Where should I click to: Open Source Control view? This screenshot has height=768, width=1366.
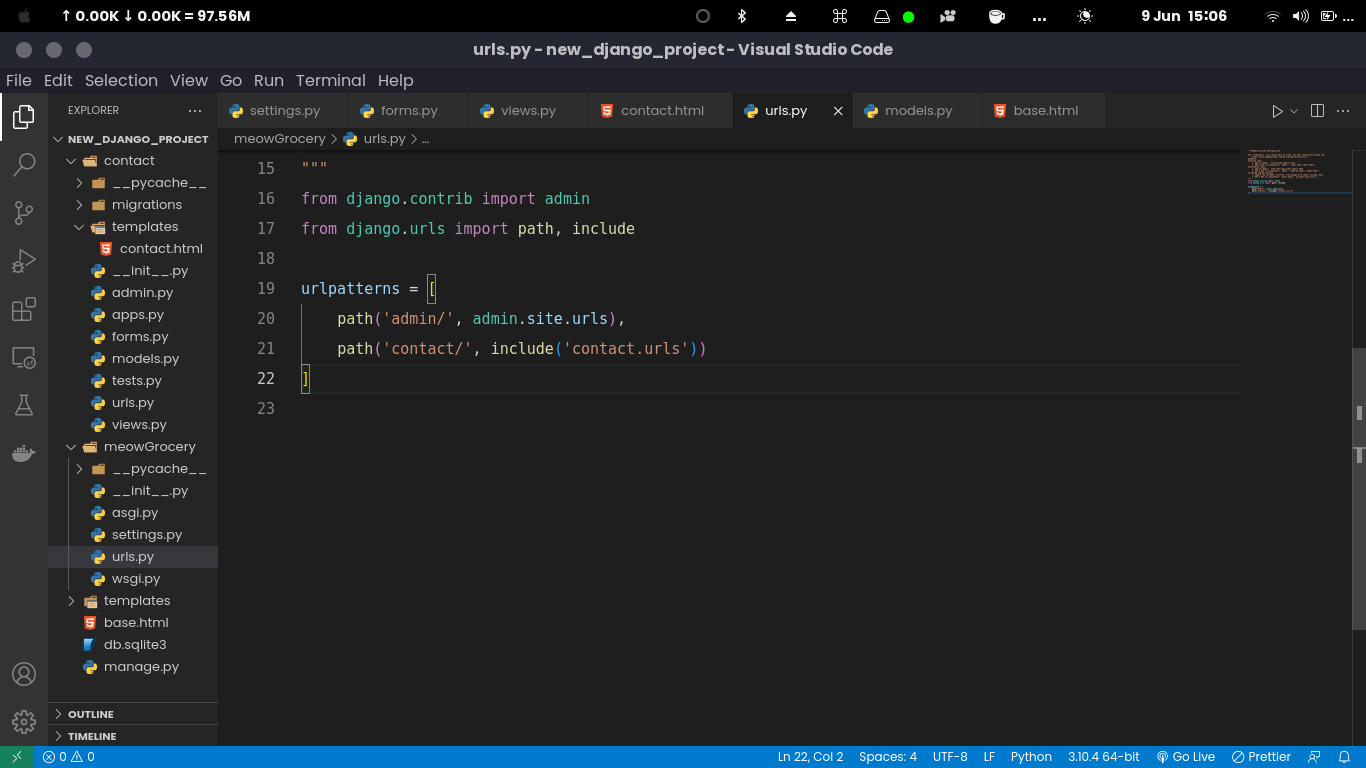tap(24, 212)
